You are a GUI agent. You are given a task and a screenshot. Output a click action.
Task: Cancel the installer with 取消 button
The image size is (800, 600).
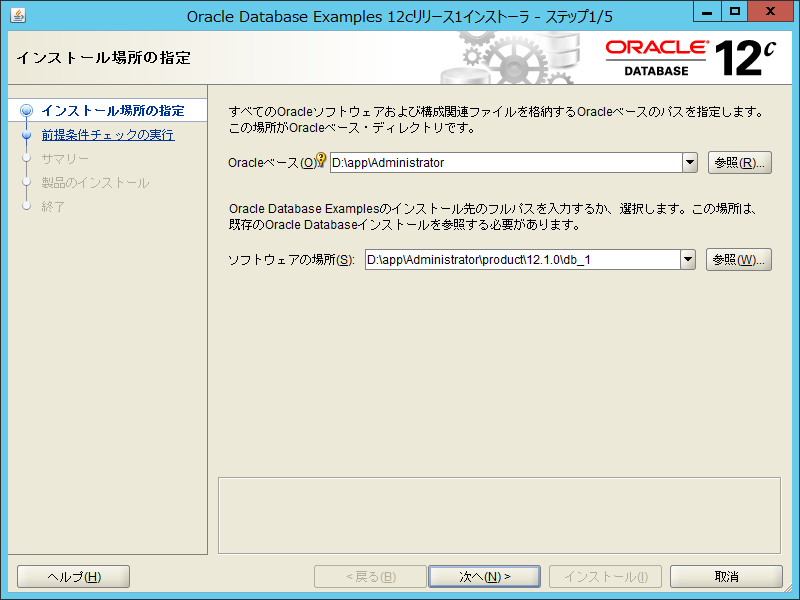point(726,577)
